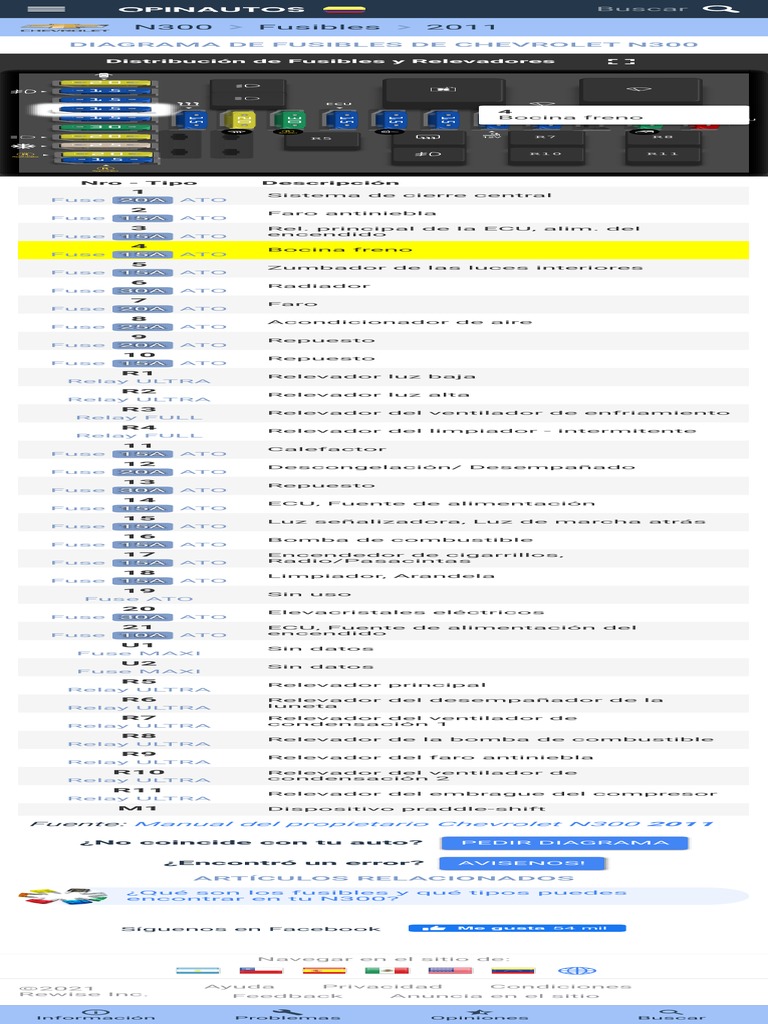Go to N300 breadcrumb
The image size is (768, 1024).
click(x=173, y=27)
